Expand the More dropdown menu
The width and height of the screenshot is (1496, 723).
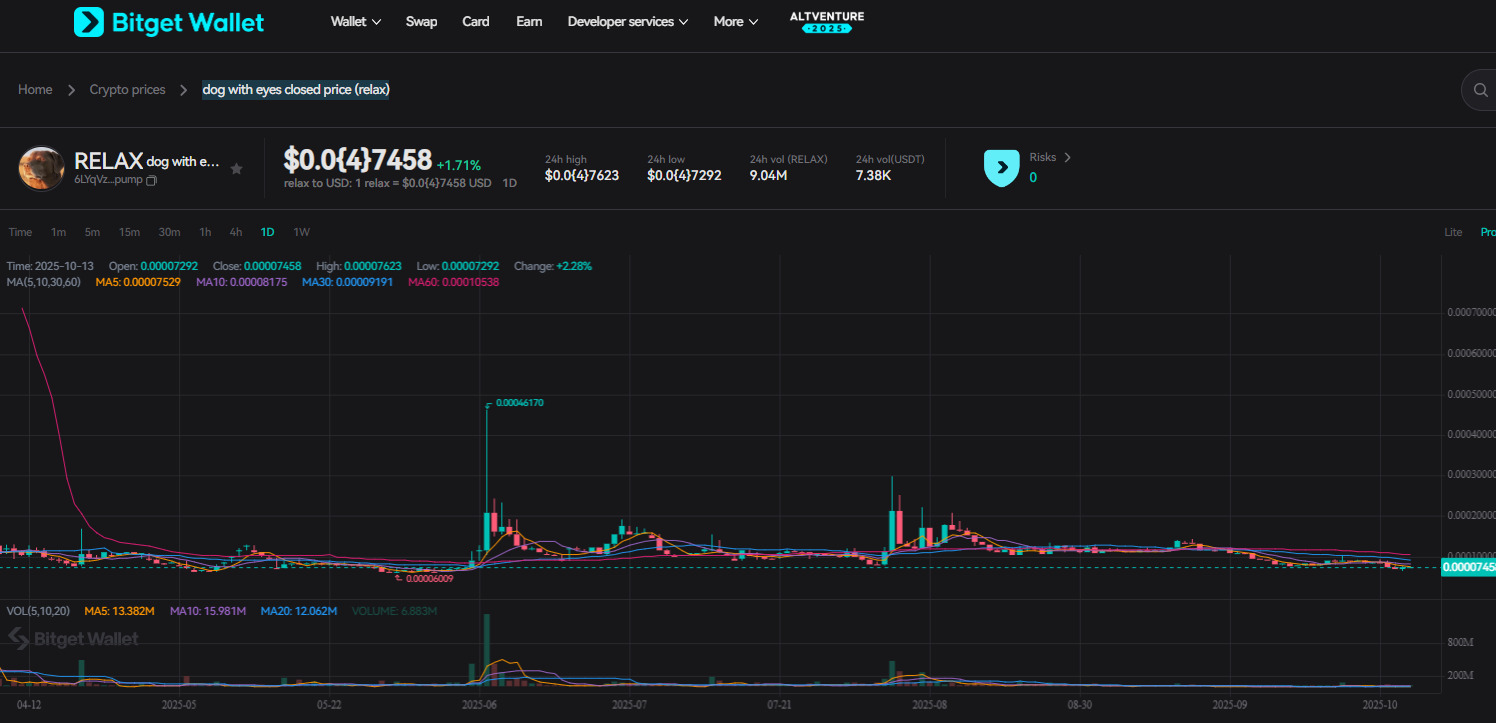coord(735,22)
